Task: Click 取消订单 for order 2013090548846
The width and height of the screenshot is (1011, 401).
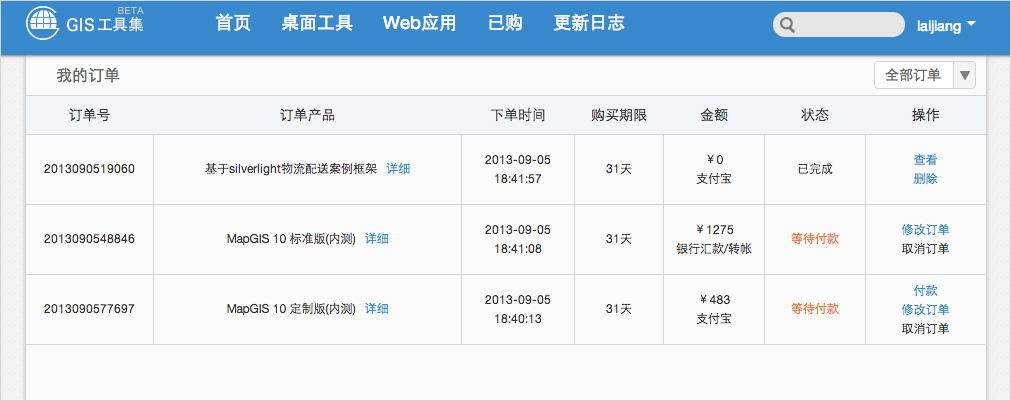Action: pos(925,249)
